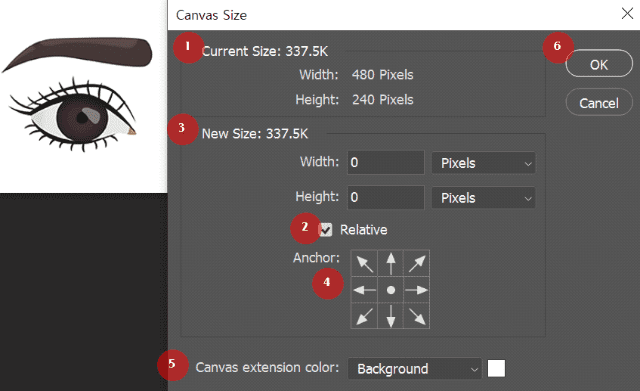Screen dimensions: 640x391
Task: Close the Canvas Size dialog window
Action: (x=627, y=13)
